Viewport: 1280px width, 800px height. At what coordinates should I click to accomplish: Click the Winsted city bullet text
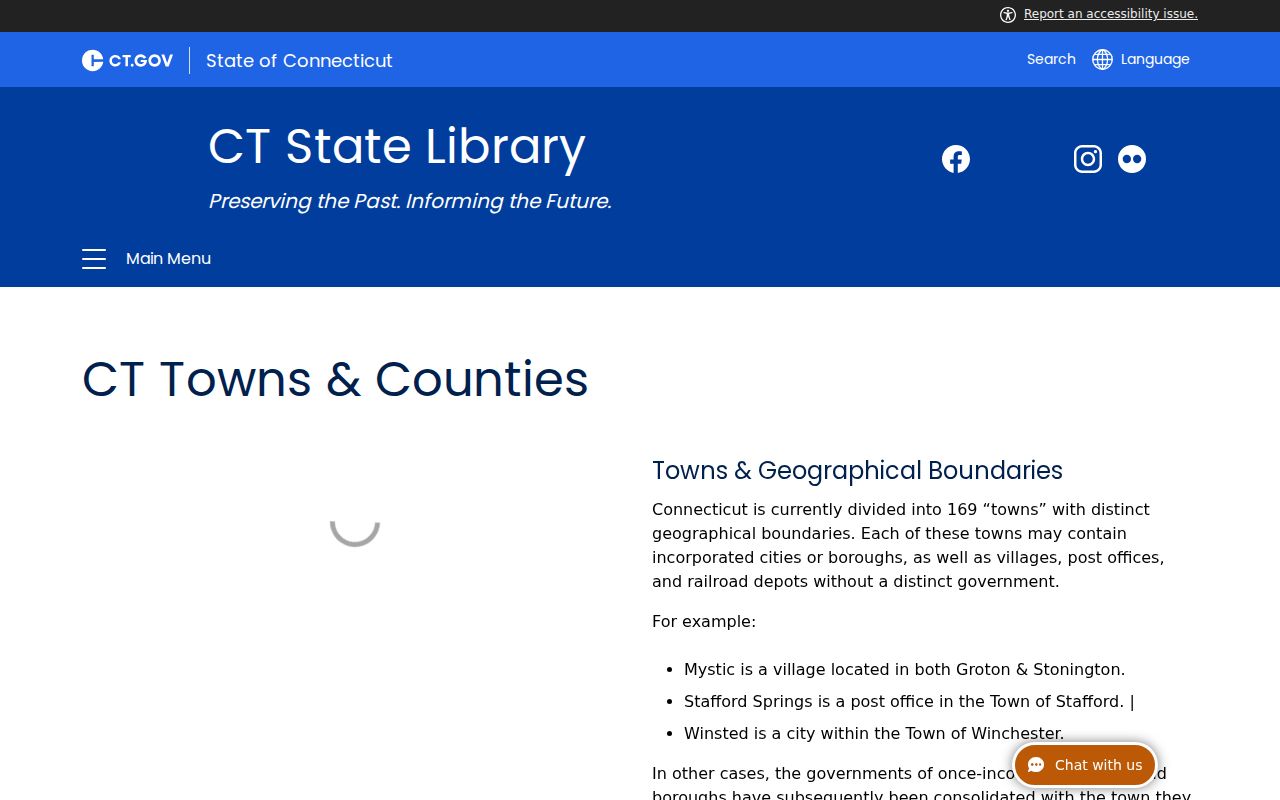click(x=874, y=733)
